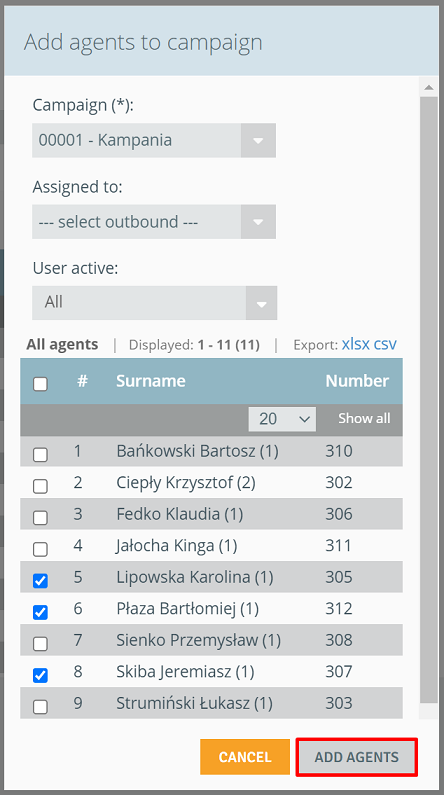The width and height of the screenshot is (444, 795).
Task: Tick the select-all checkbox in table header
Action: (x=41, y=384)
